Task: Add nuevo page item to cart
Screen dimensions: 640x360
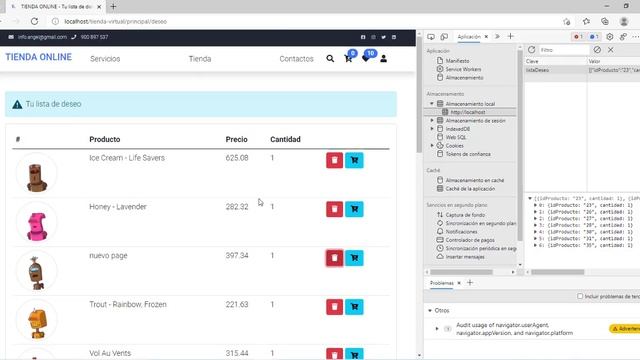Action: [354, 258]
